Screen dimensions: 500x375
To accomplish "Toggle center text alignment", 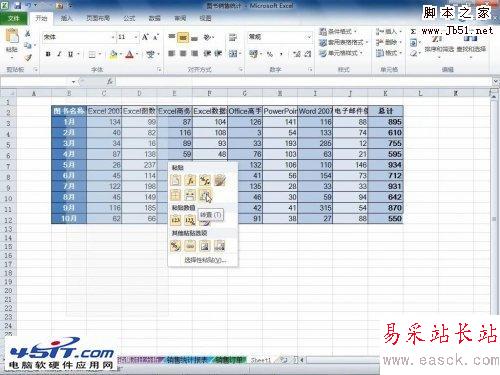I will [183, 53].
